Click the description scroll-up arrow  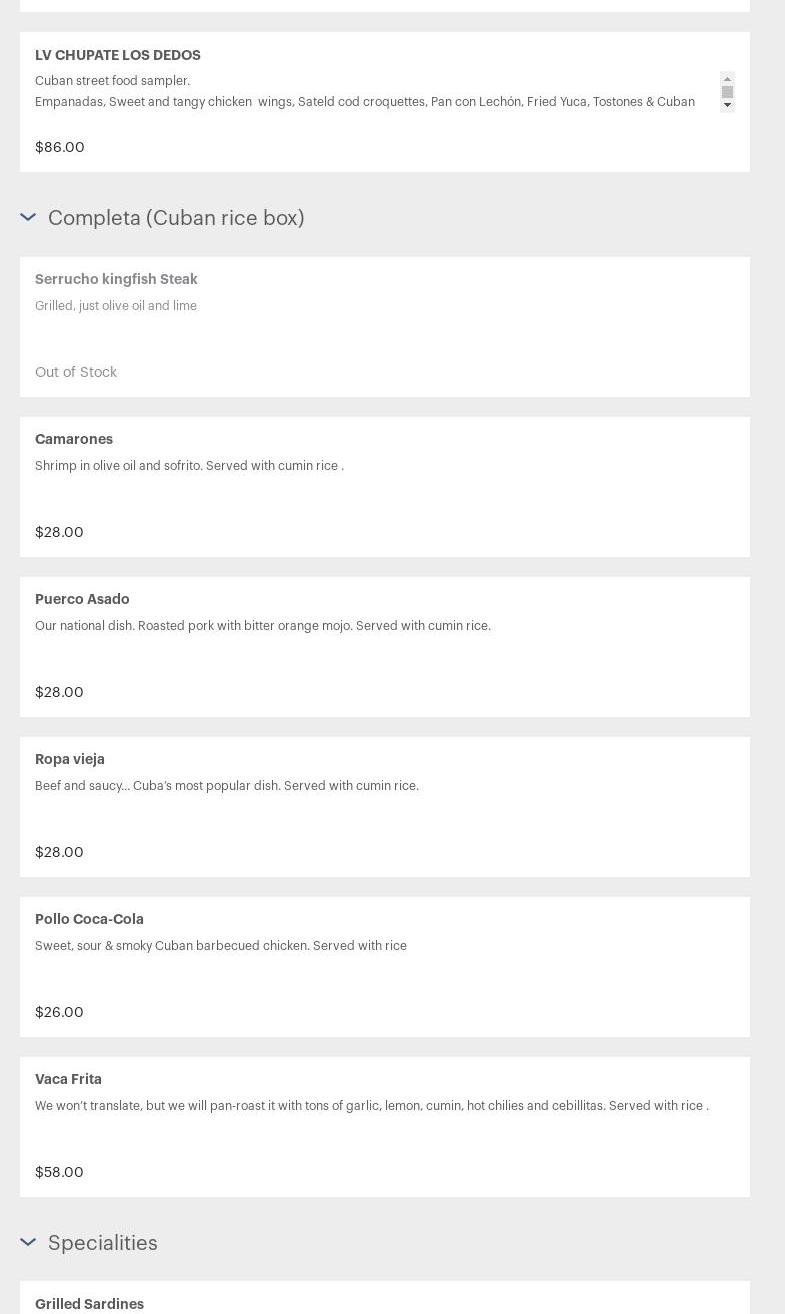[x=728, y=78]
